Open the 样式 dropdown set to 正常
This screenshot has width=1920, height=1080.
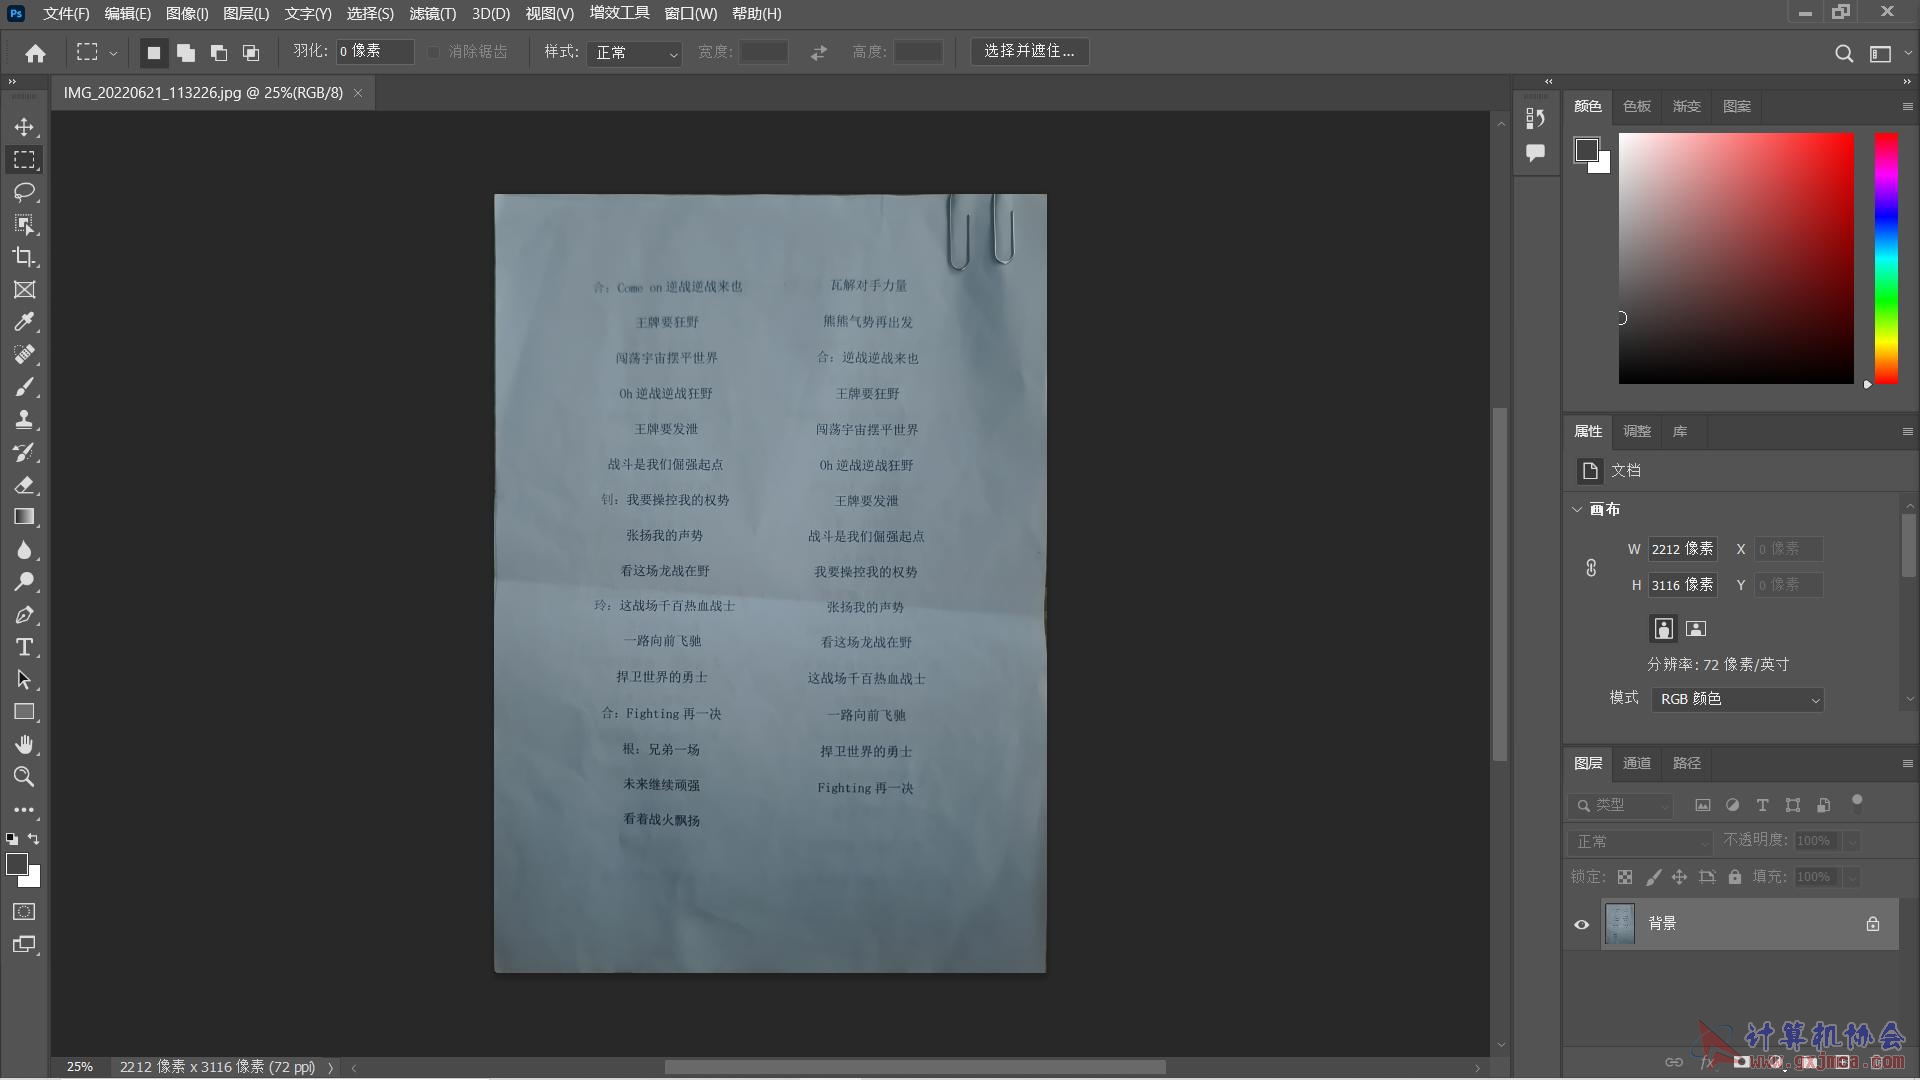636,52
